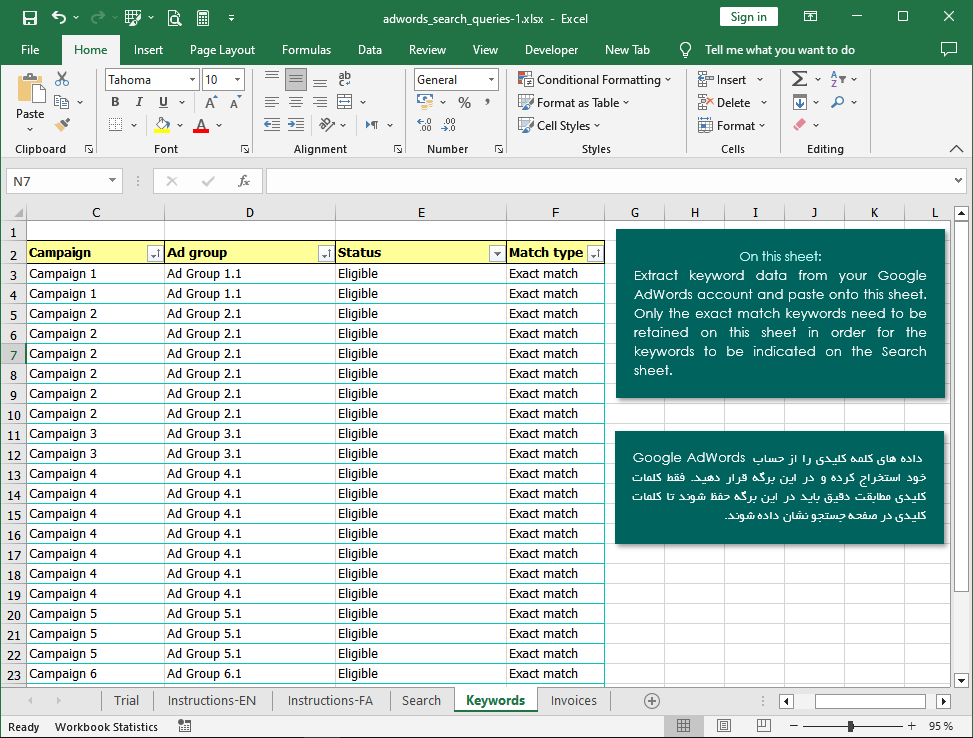
Task: Decrease font size
Action: tap(235, 102)
